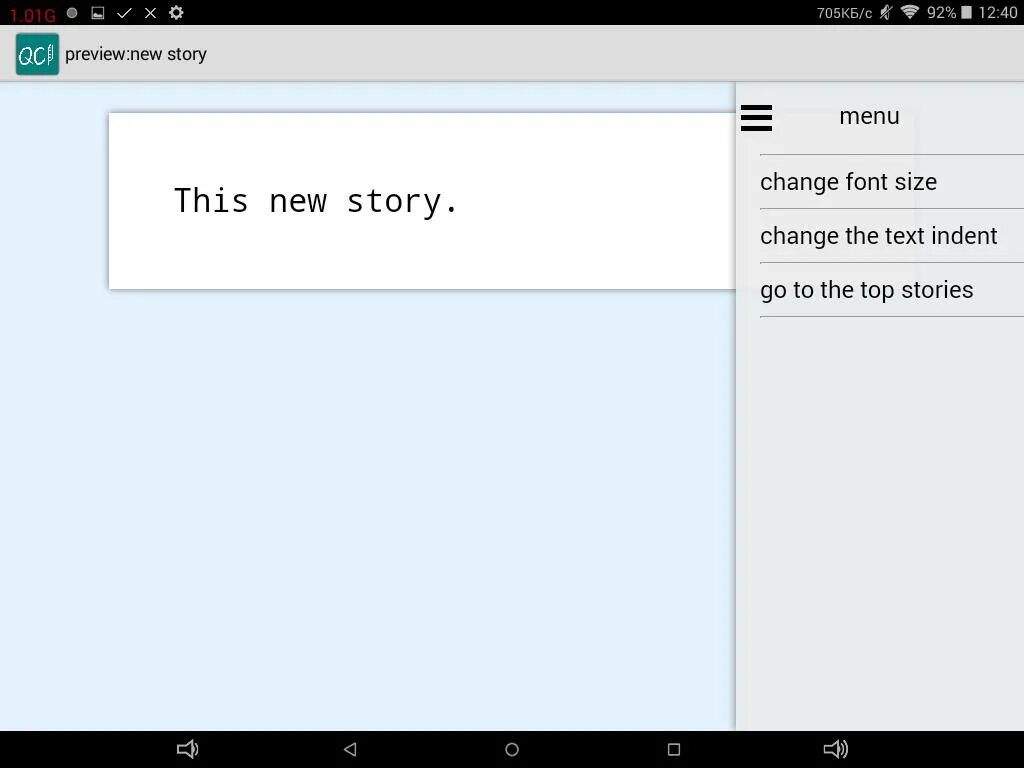Select change font size

click(891, 182)
